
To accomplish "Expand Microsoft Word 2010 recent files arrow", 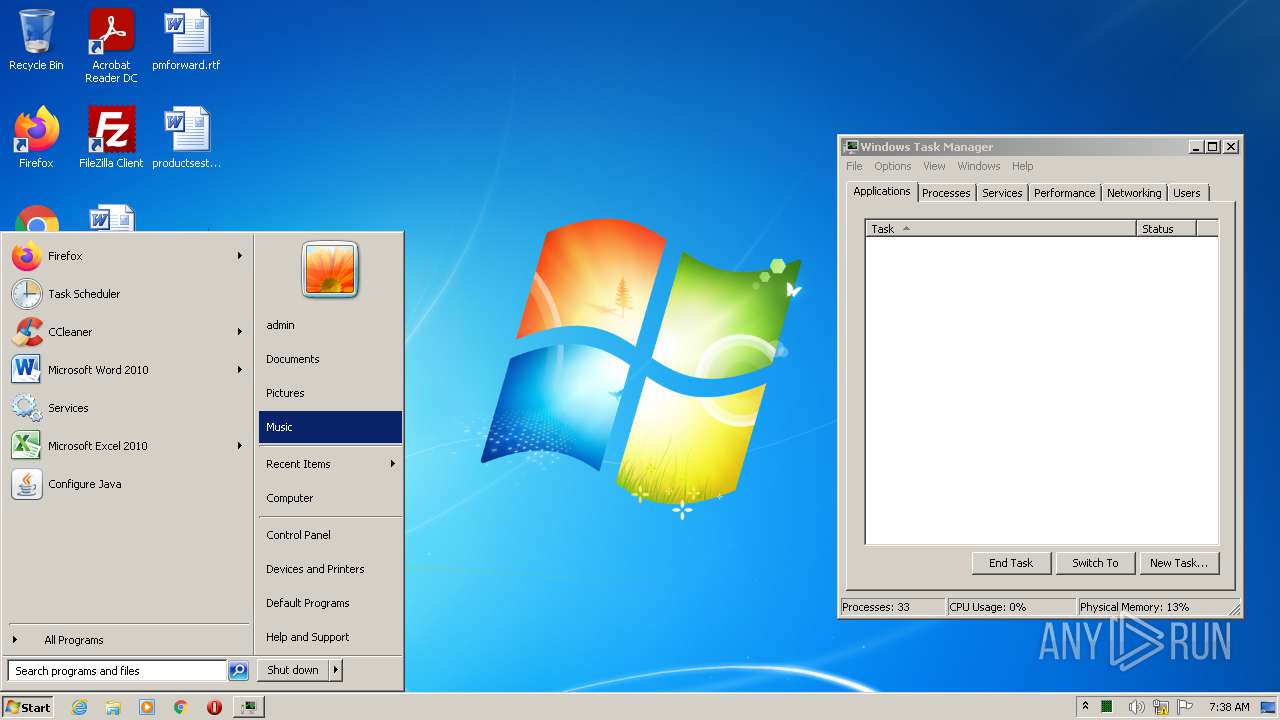I will click(240, 370).
